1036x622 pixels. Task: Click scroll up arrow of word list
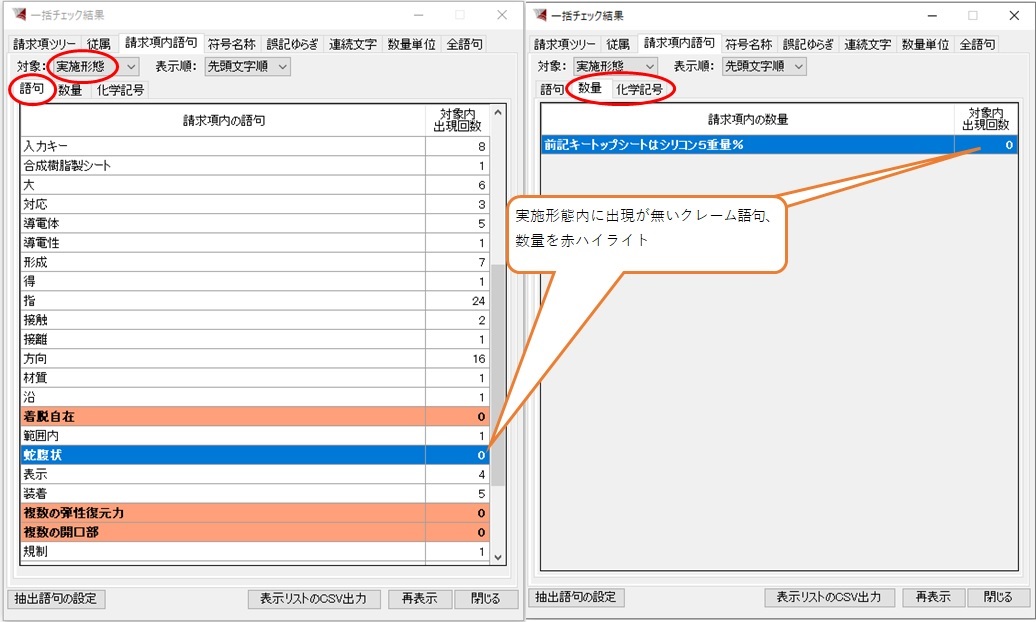(x=498, y=112)
